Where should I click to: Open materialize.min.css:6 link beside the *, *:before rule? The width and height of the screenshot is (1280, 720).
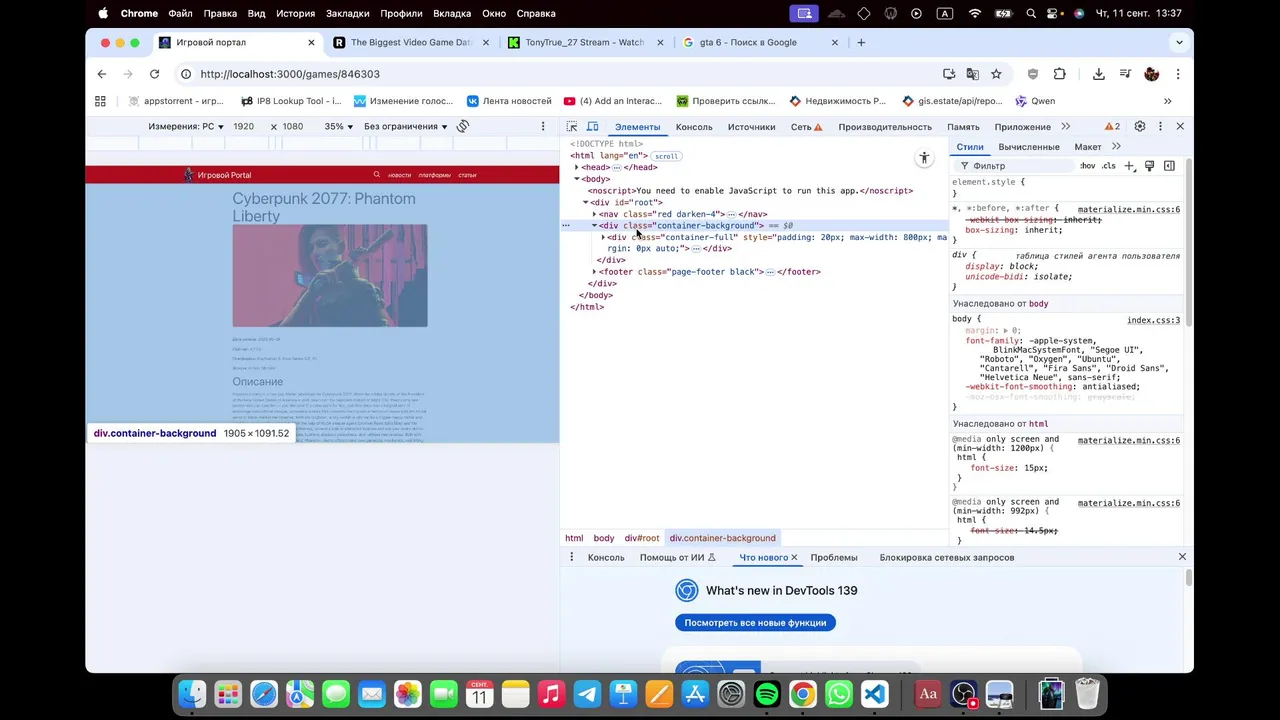point(1128,210)
